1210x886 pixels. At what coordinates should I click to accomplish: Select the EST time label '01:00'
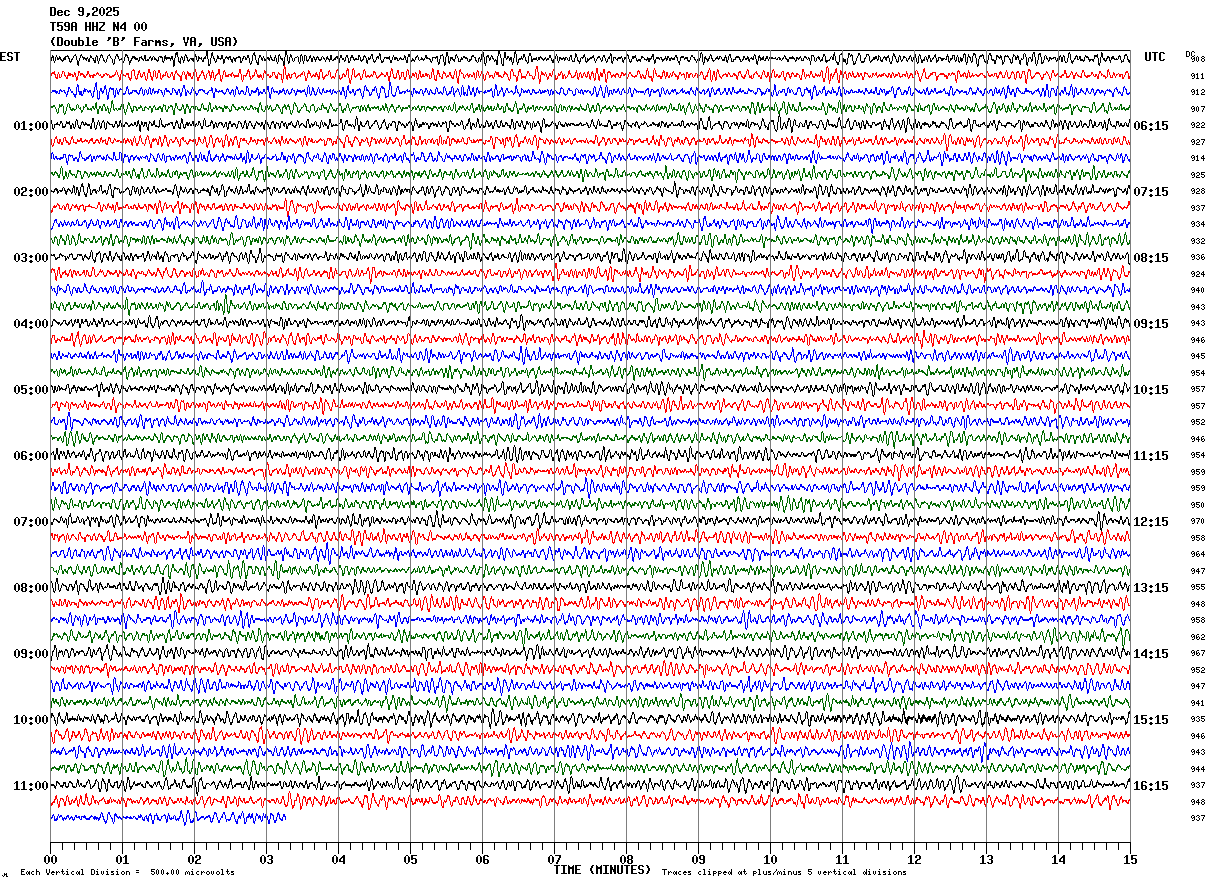pos(31,126)
